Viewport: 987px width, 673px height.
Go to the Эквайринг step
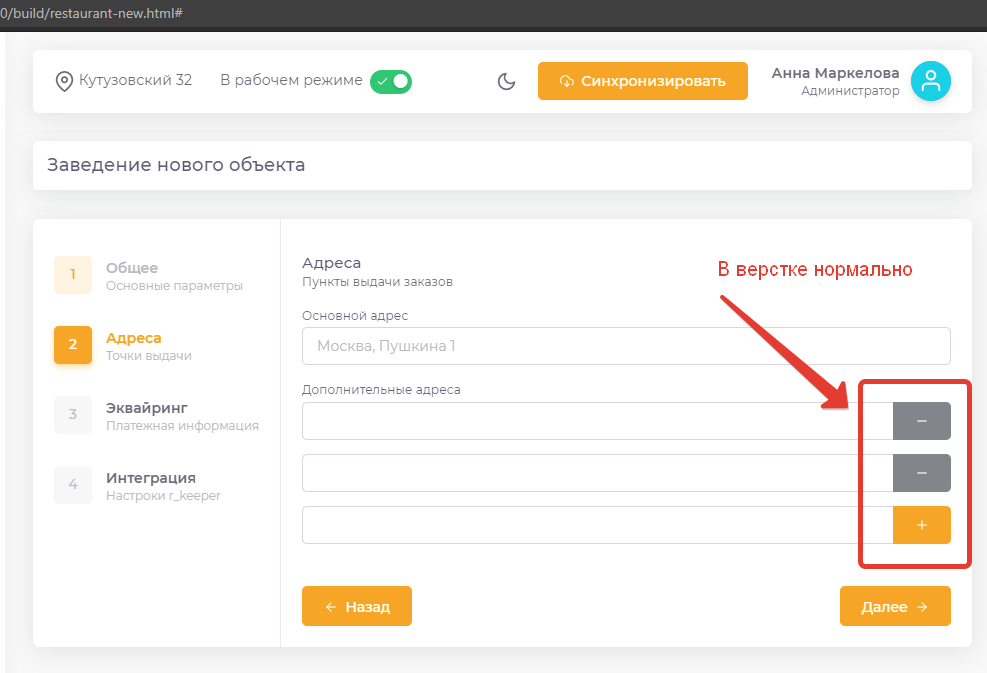pyautogui.click(x=147, y=408)
